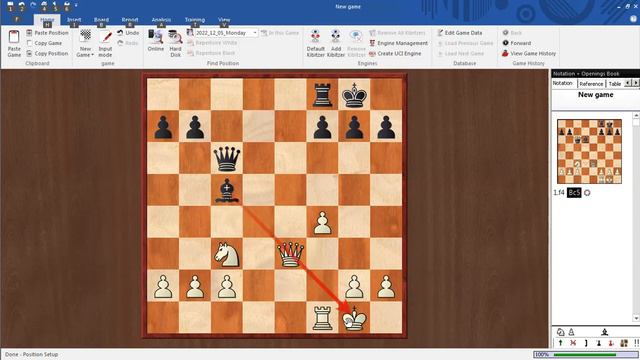Click the redo arrow in the quick access toolbar
Image resolution: width=640 pixels, height=360 pixels.
(x=33, y=5)
